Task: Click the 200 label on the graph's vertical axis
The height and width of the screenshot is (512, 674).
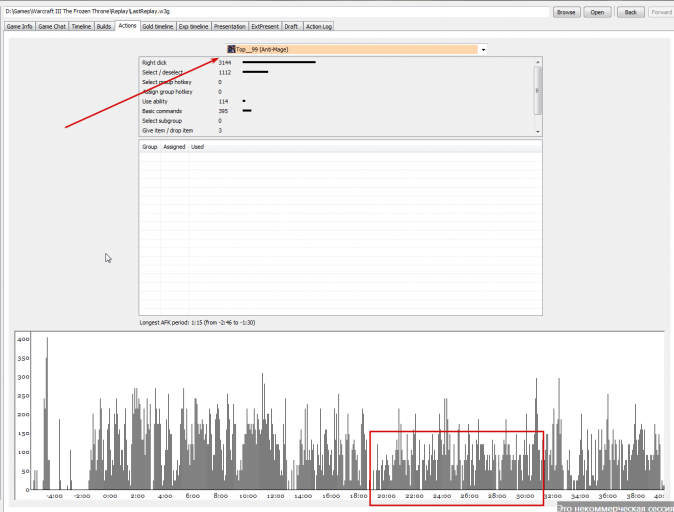Action: pyautogui.click(x=23, y=414)
